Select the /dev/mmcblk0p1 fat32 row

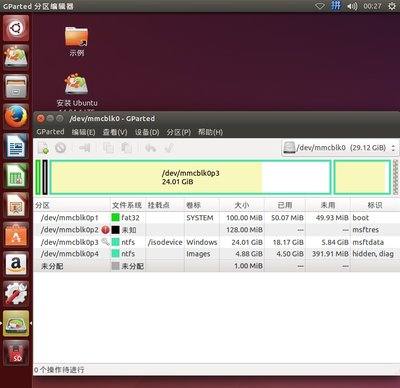217,218
